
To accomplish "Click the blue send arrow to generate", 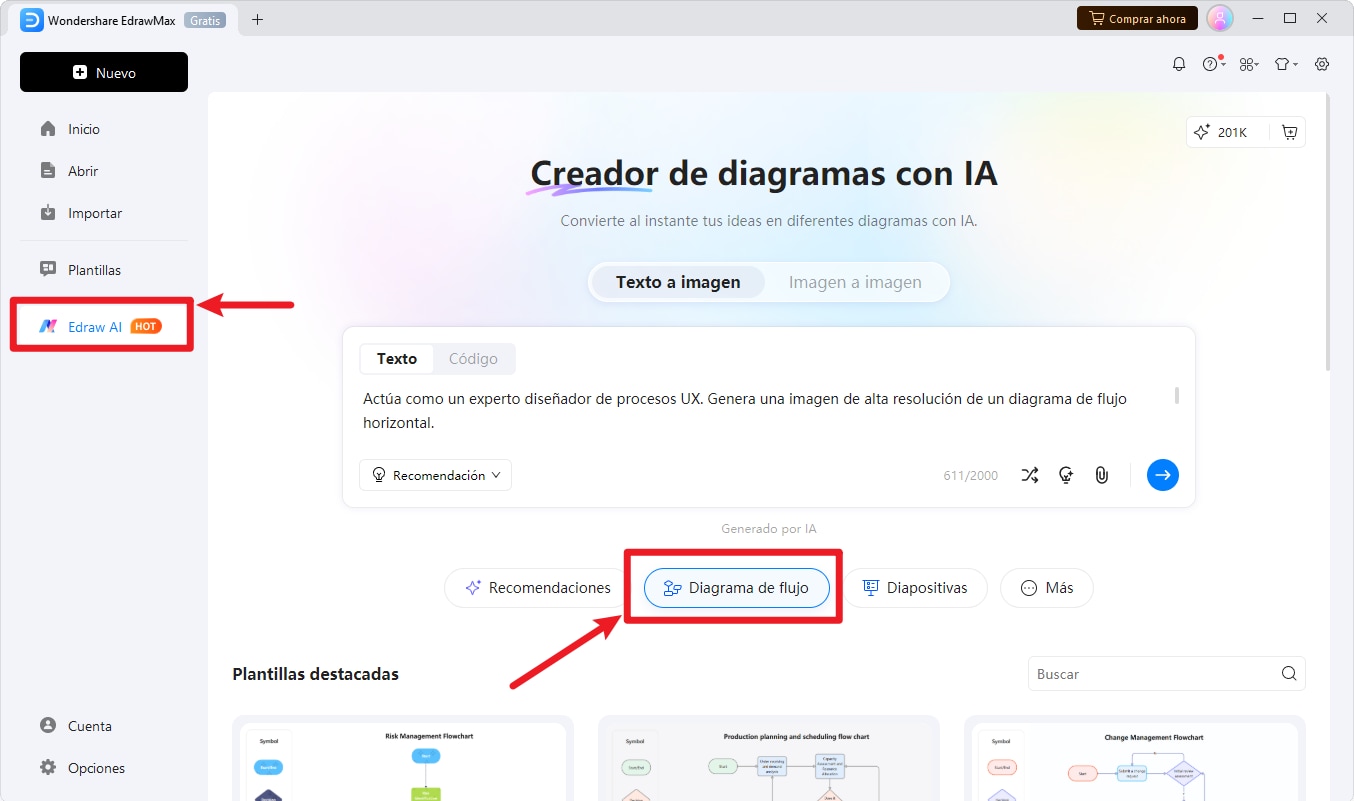I will point(1162,475).
